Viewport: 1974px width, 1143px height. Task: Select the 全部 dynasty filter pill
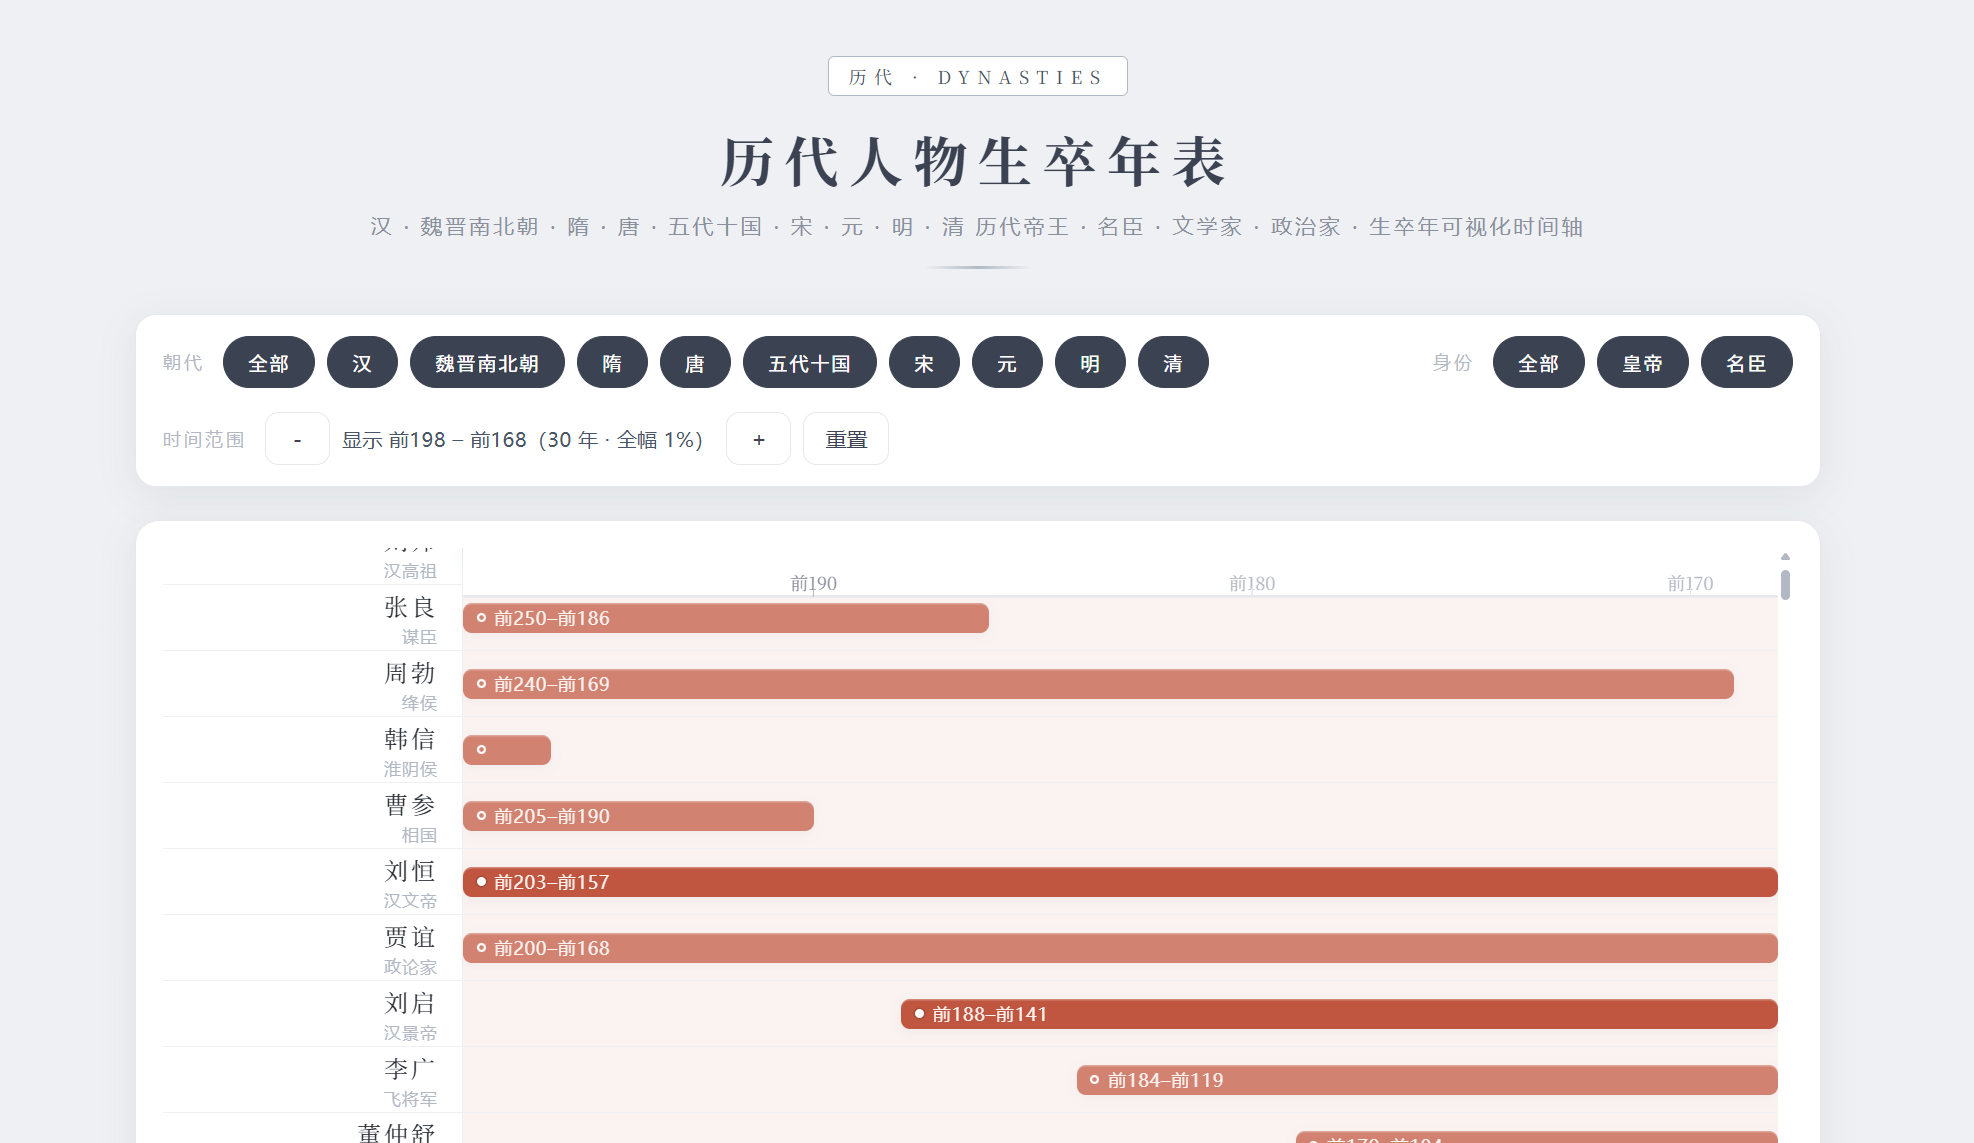[x=269, y=363]
